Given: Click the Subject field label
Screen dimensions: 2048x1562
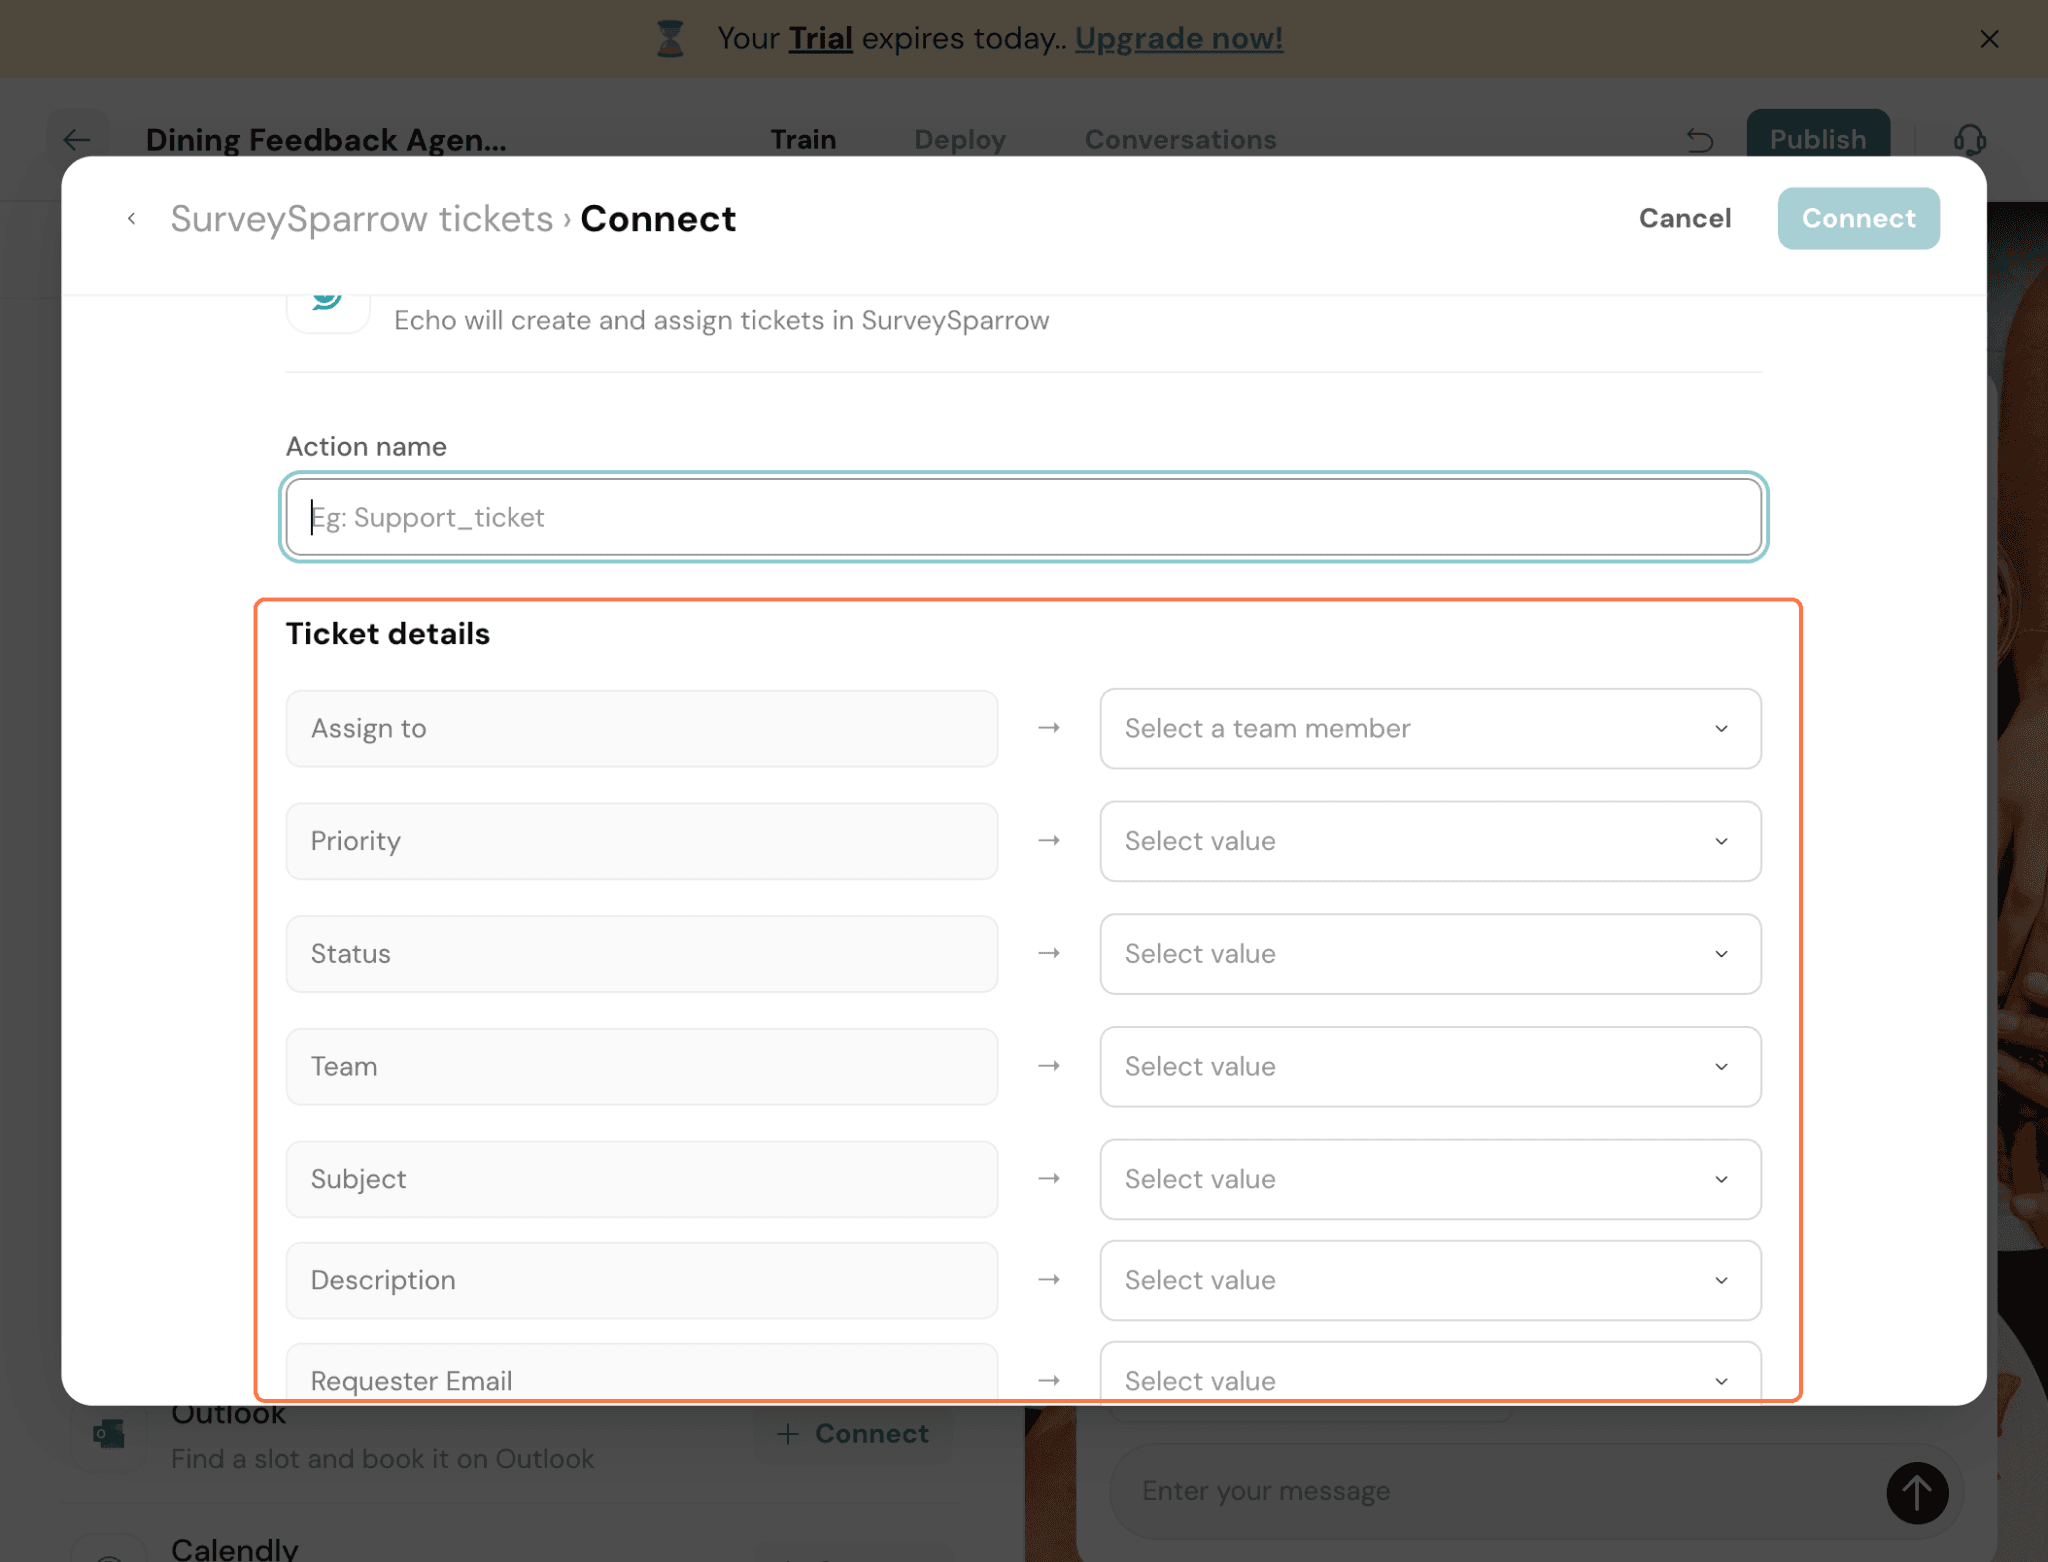Looking at the screenshot, I should [x=642, y=1179].
